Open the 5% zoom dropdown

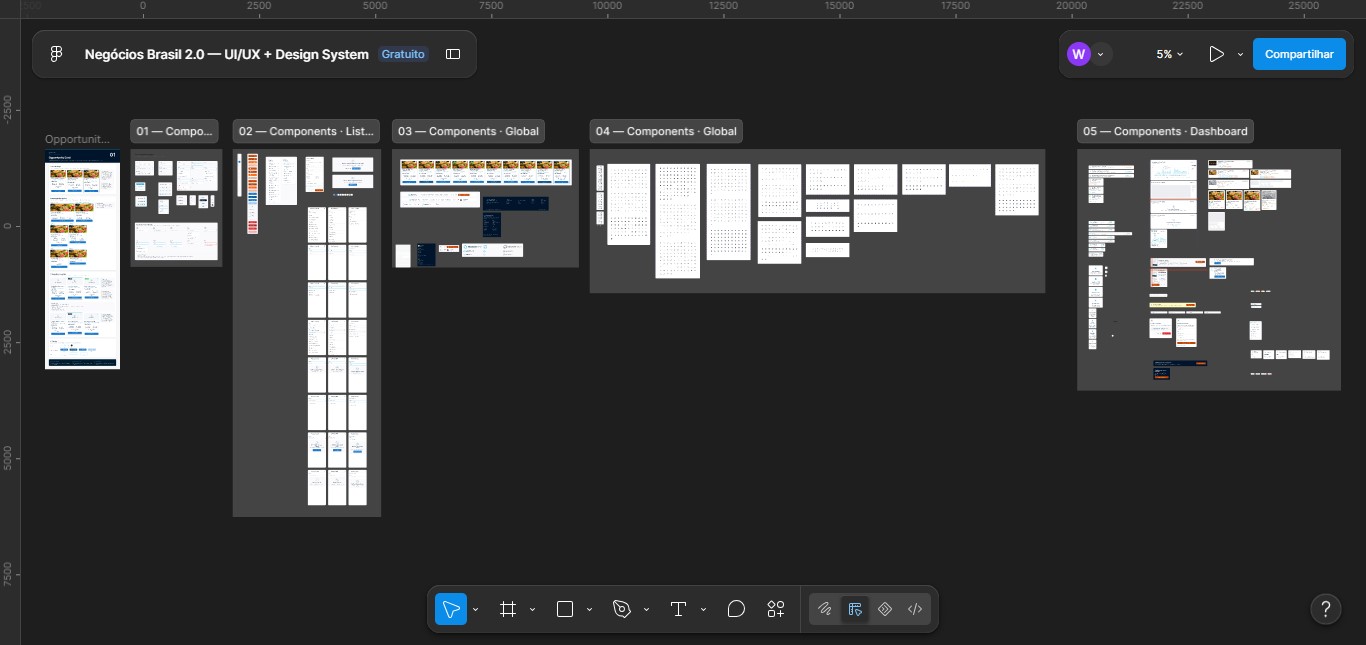click(x=1169, y=54)
